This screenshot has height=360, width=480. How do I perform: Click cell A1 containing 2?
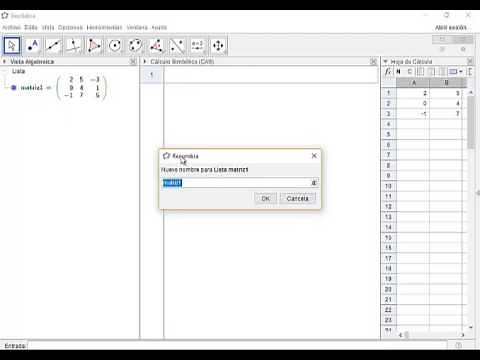(x=413, y=93)
